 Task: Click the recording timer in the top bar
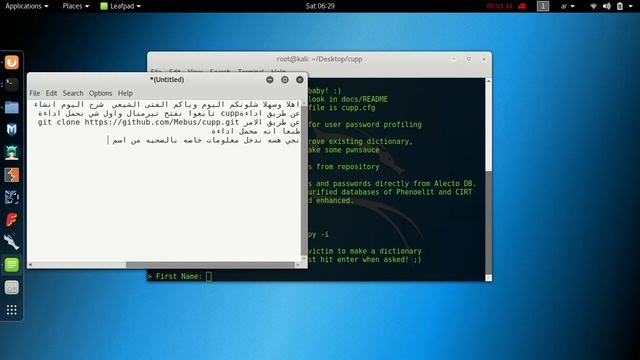coord(499,6)
